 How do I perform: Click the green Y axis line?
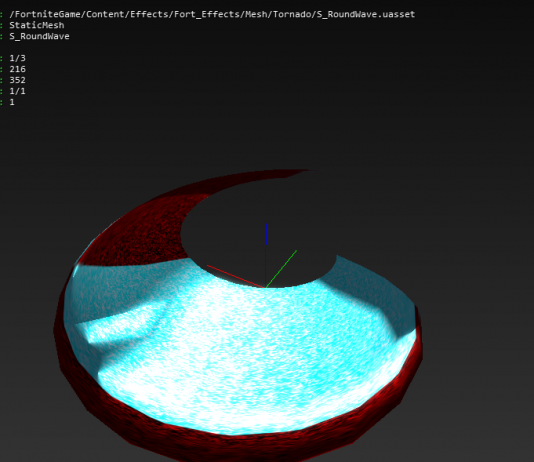(x=281, y=269)
